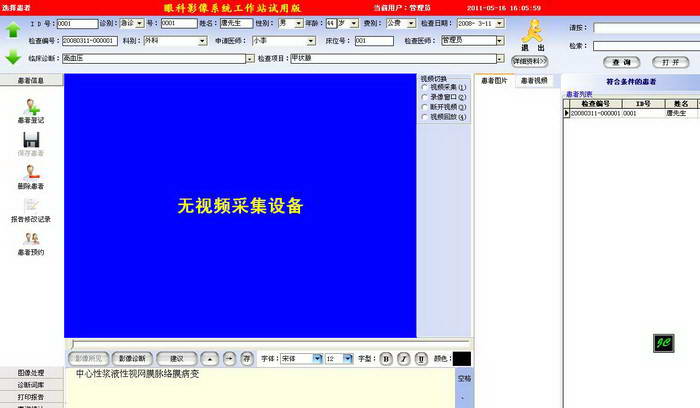Screen dimensions: 700x408
Task: Click the green JC logo icon
Action: click(663, 343)
